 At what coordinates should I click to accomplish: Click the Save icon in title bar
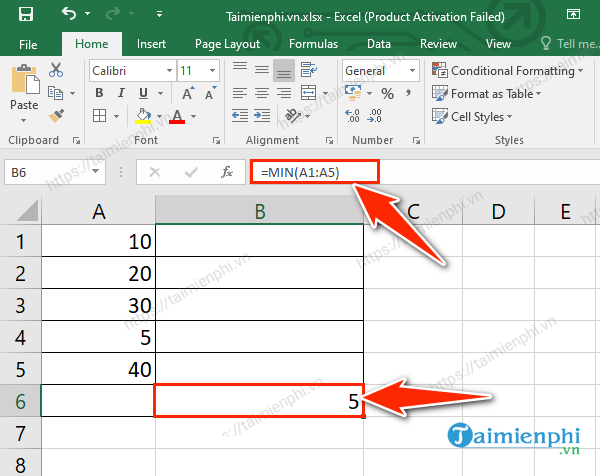pos(26,14)
